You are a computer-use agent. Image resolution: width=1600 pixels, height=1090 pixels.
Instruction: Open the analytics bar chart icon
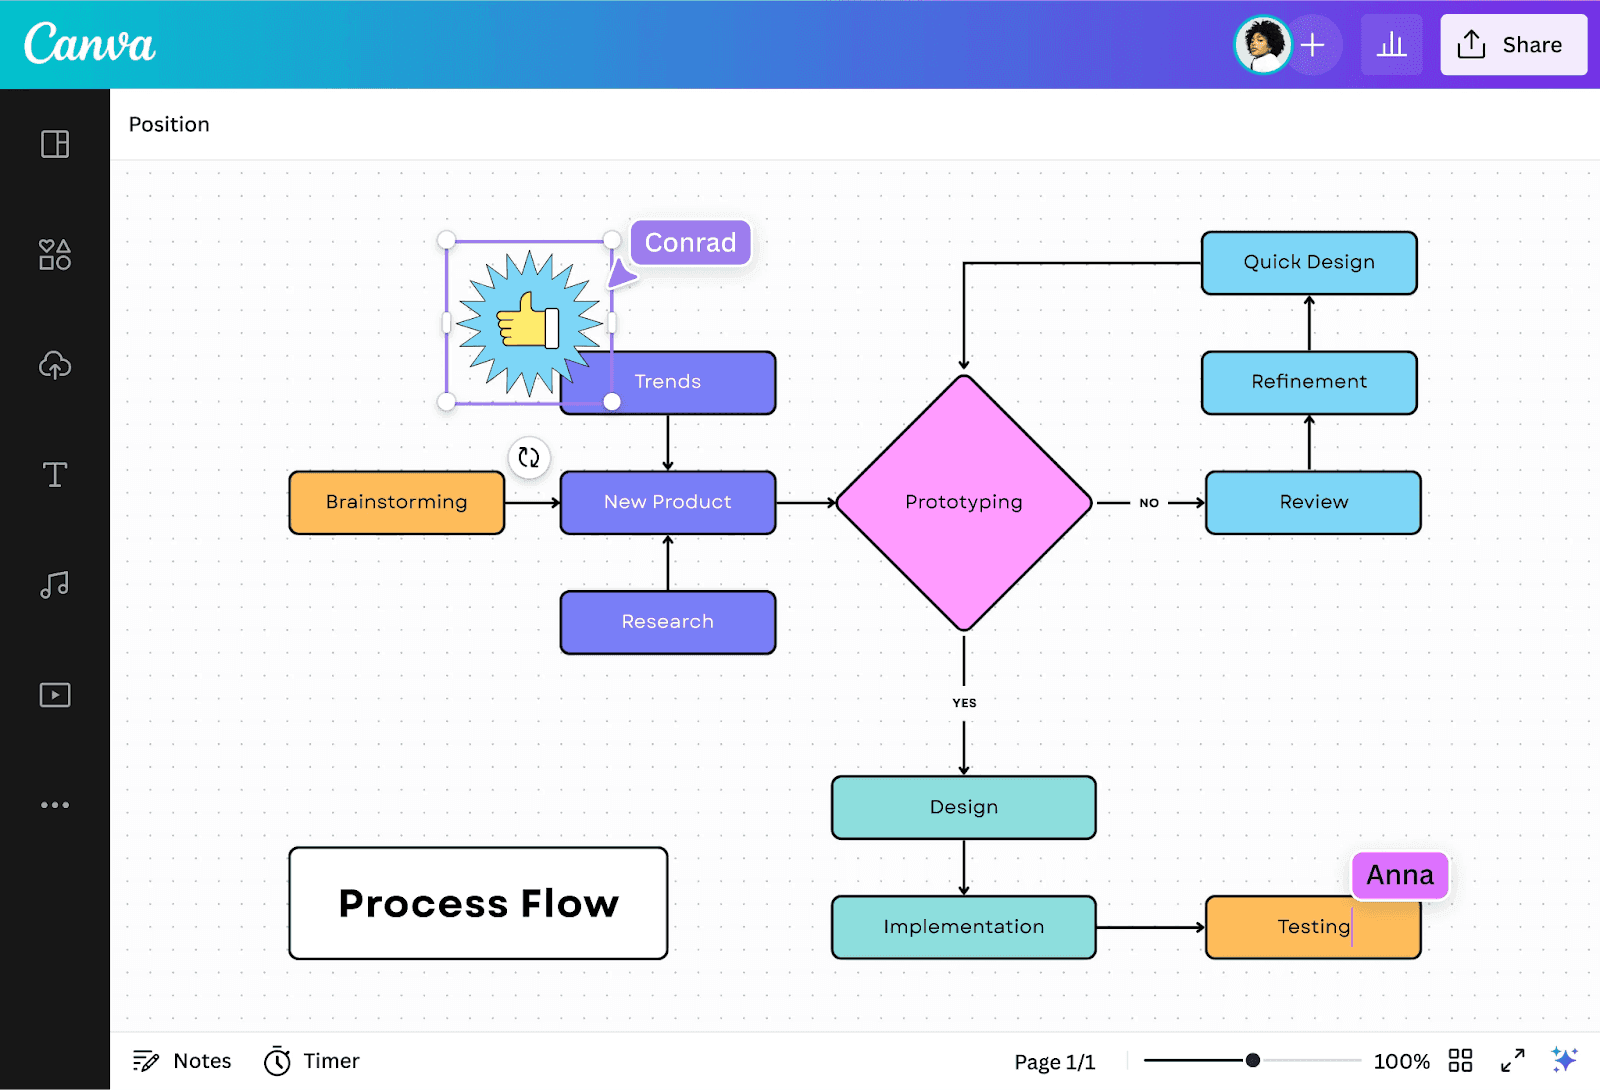1391,45
